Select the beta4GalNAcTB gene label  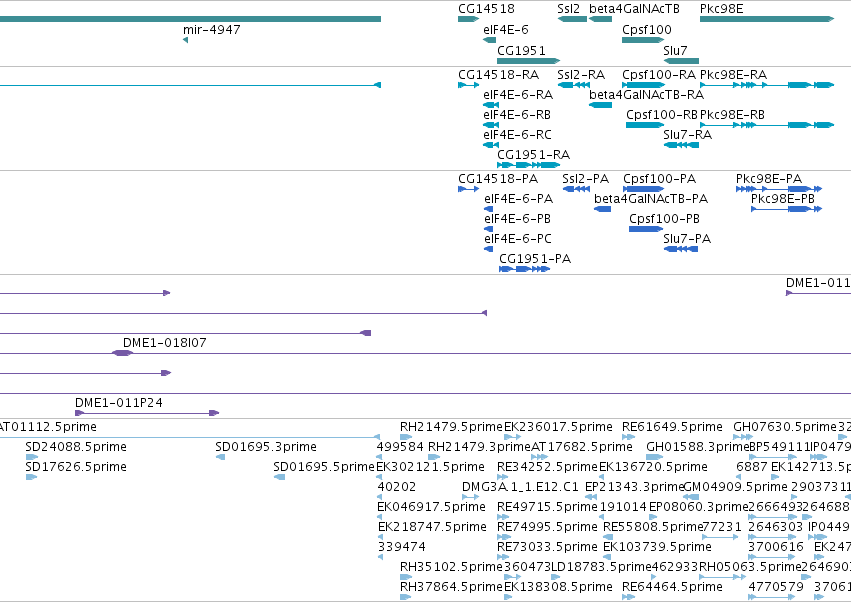coord(634,9)
